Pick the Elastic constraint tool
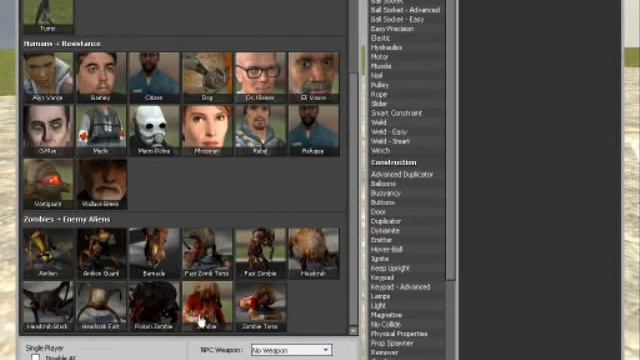The width and height of the screenshot is (640, 360). (380, 38)
